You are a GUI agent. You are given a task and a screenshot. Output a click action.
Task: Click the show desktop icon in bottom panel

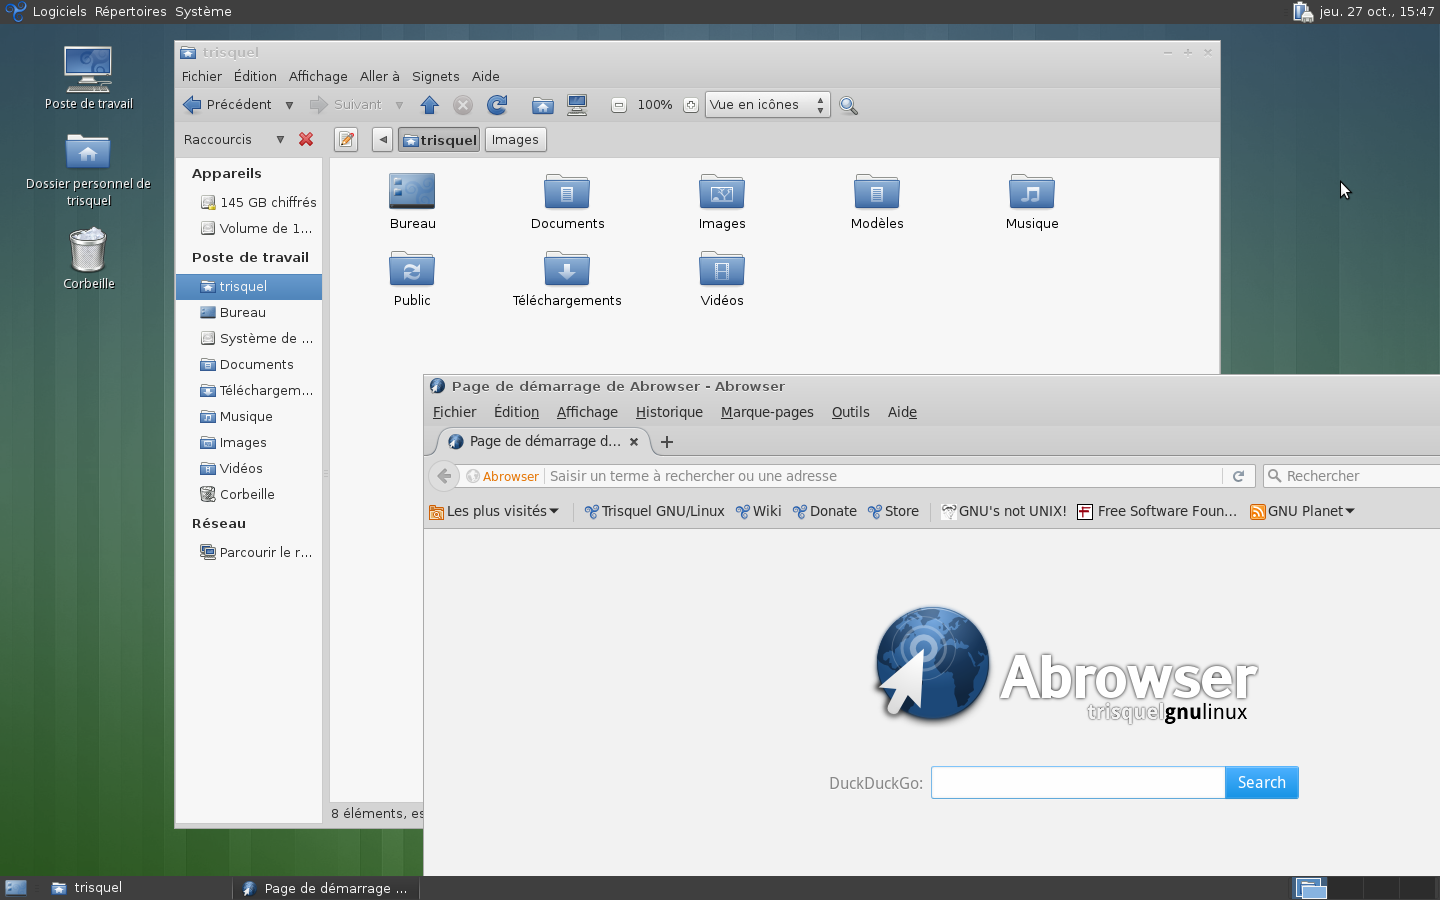pos(16,887)
